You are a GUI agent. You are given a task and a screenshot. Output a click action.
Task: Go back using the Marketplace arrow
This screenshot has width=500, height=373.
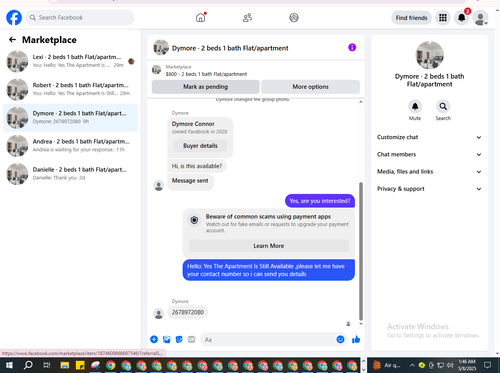[12, 40]
